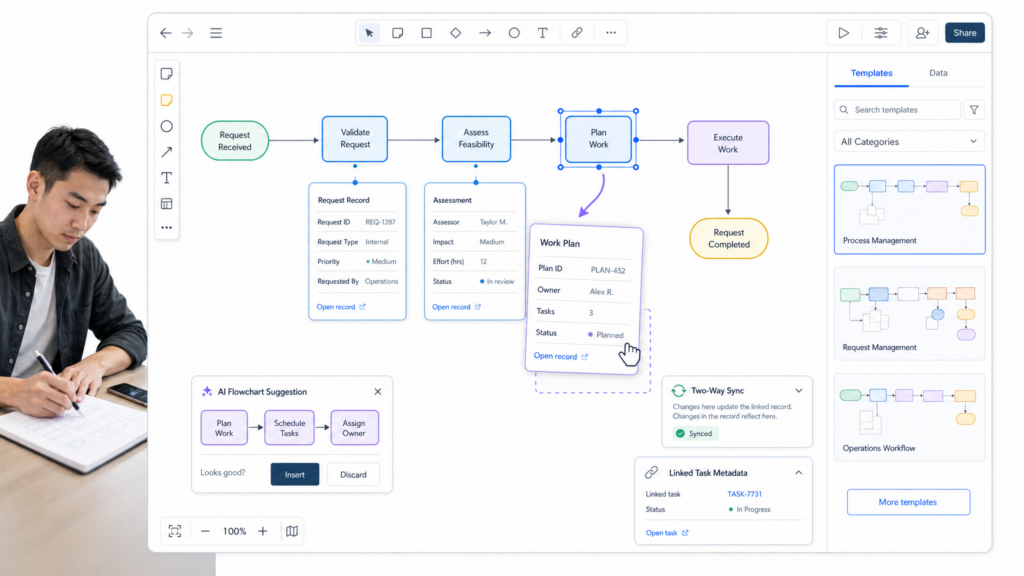Viewport: 1024px width, 576px height.
Task: Select the sticky note tool in top toolbar
Action: pyautogui.click(x=398, y=33)
